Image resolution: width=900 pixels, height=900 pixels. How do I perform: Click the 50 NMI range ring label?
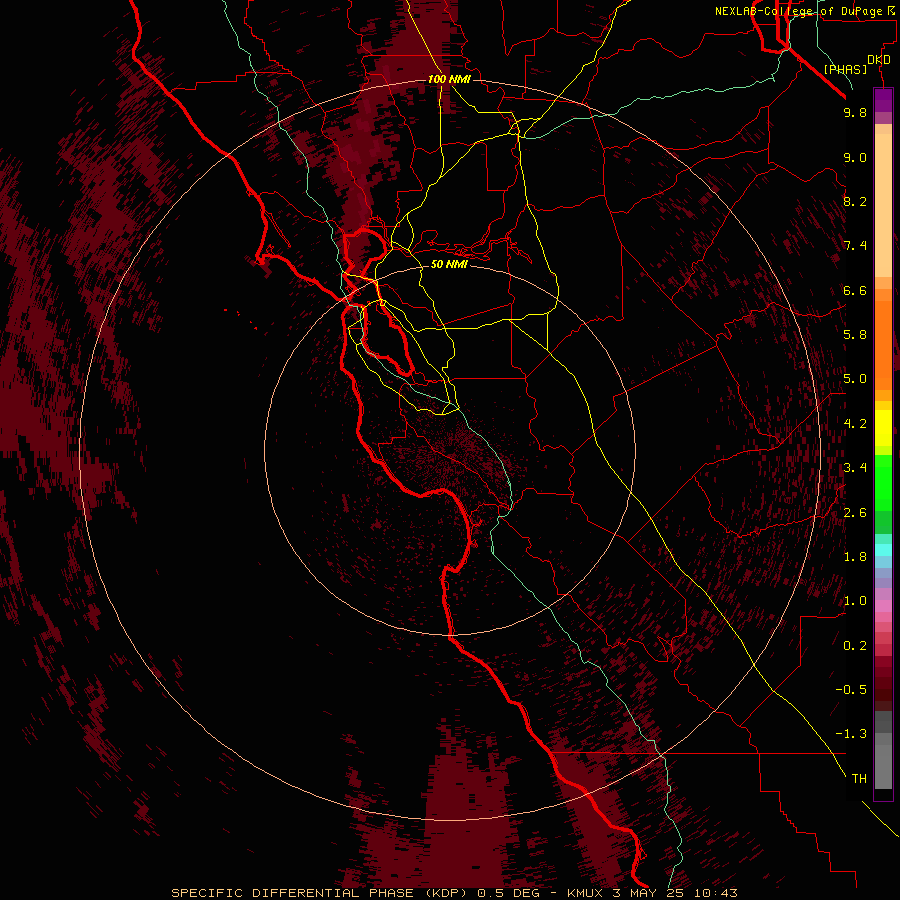tap(449, 264)
